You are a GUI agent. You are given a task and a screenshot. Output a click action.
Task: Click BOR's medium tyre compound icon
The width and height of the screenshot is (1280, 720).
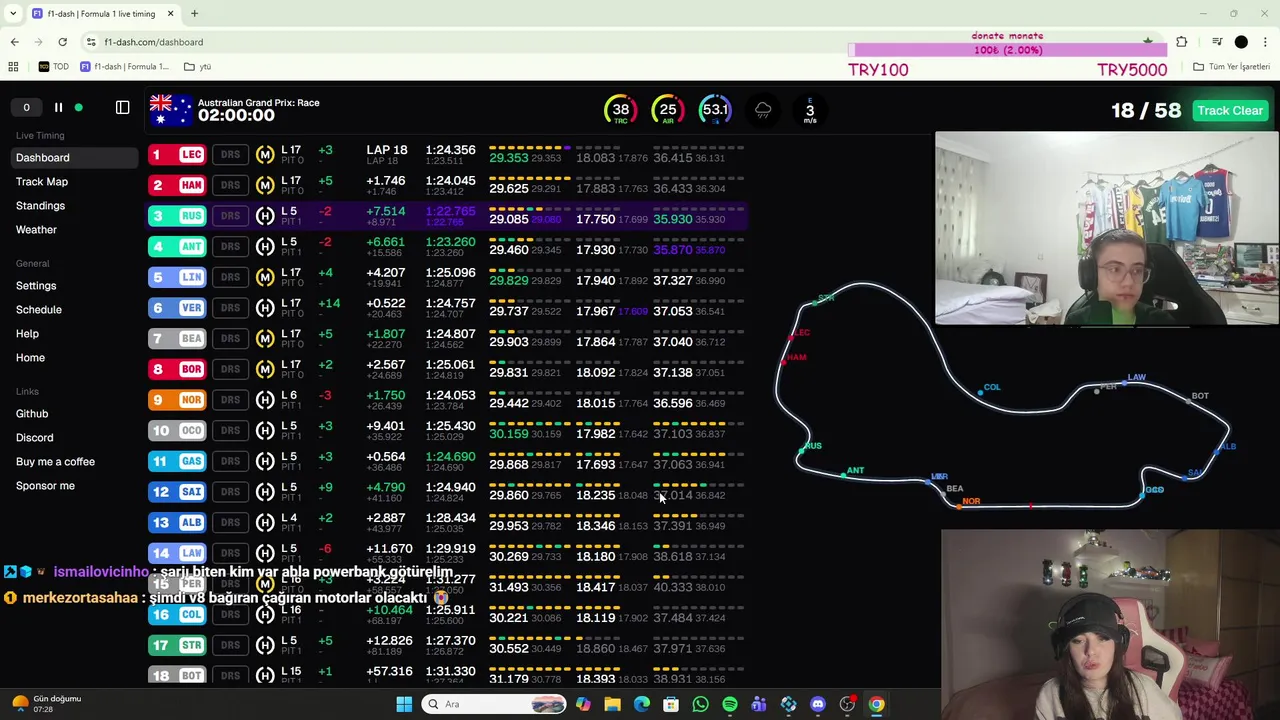click(265, 369)
